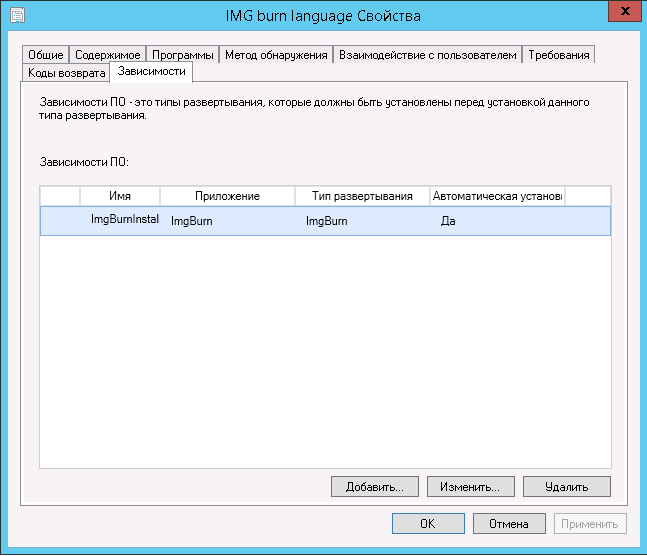This screenshot has height=556, width=647.
Task: Sort the list by the Имя column header
Action: pyautogui.click(x=119, y=196)
